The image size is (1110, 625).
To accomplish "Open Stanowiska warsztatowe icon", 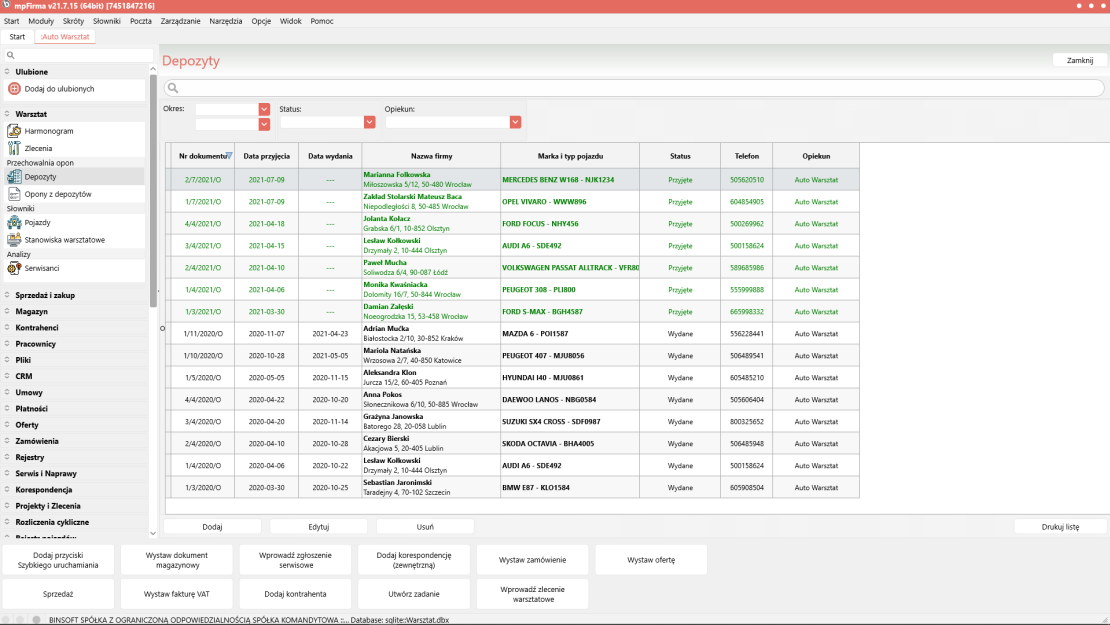I will (14, 240).
